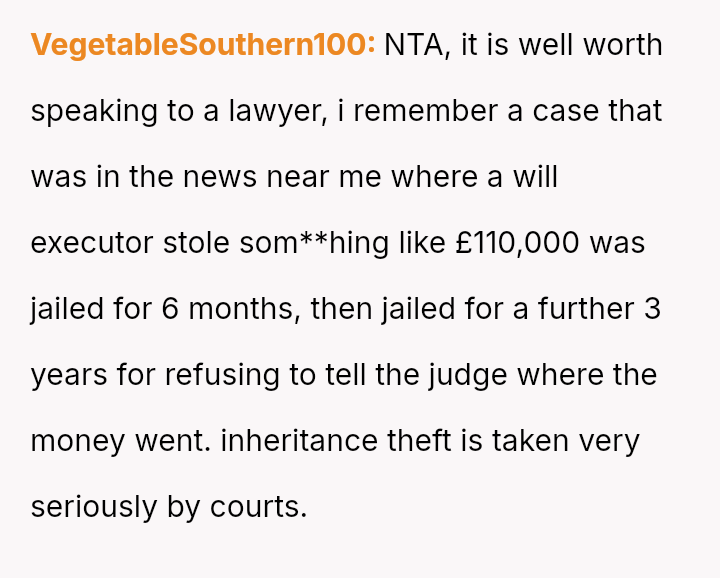The width and height of the screenshot is (720, 578).
Task: Click the word "further" in the comment
Action: pyautogui.click(x=586, y=309)
